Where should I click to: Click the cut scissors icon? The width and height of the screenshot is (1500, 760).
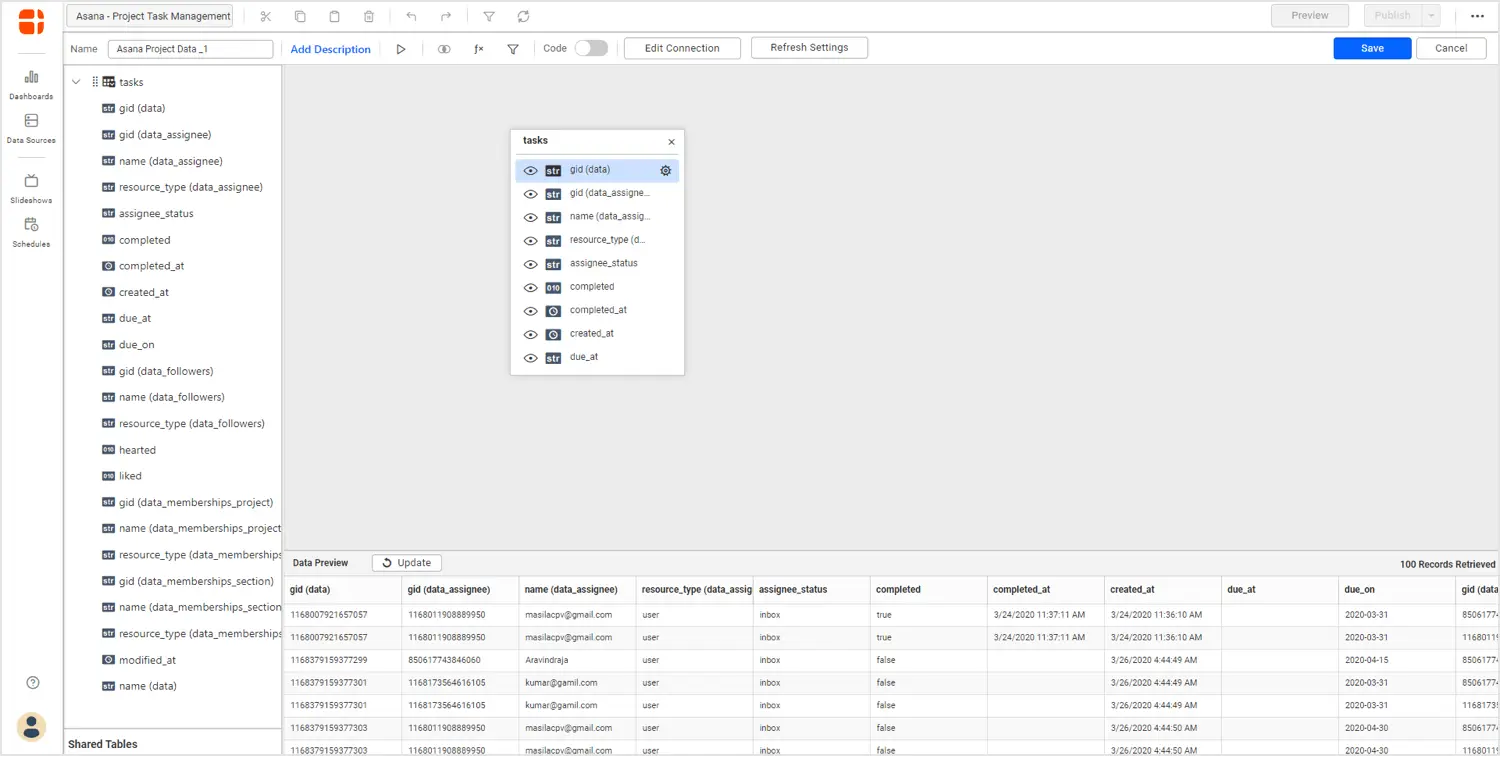point(265,16)
